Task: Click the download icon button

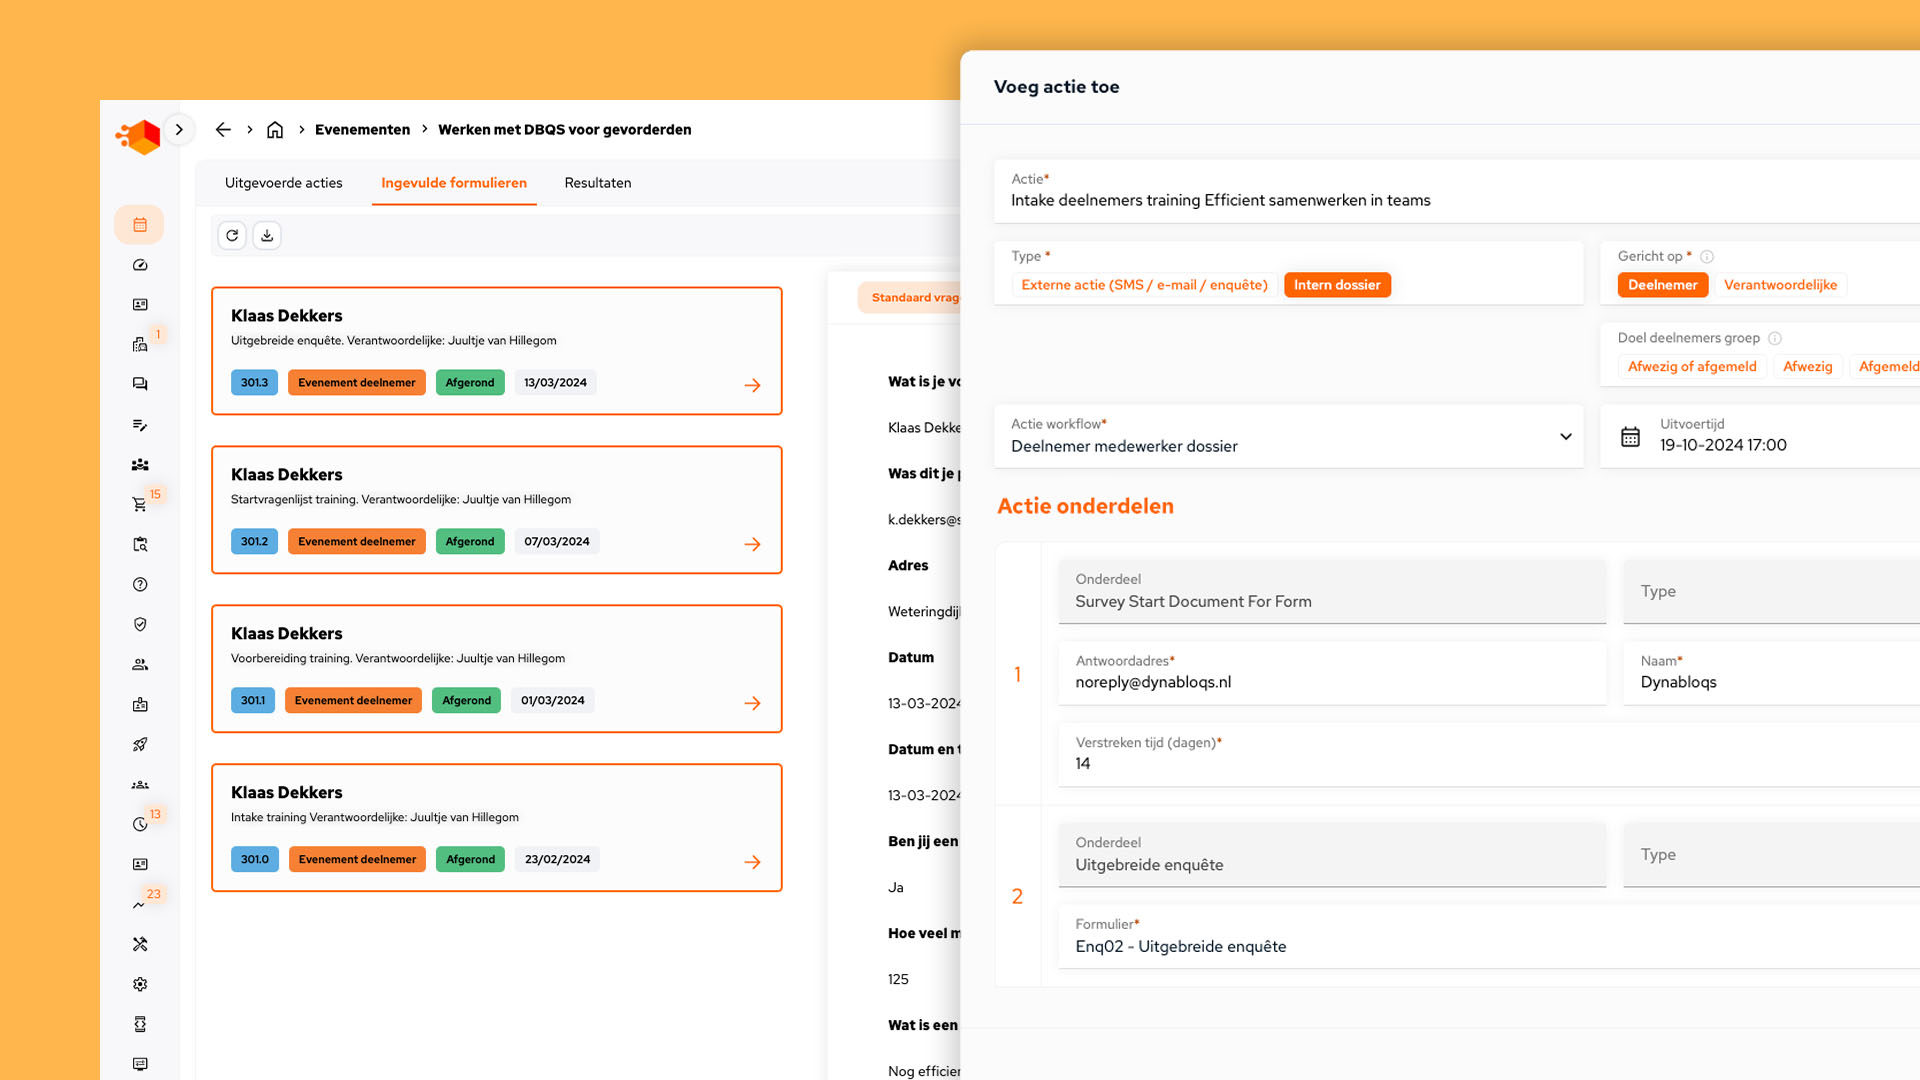Action: [x=267, y=236]
